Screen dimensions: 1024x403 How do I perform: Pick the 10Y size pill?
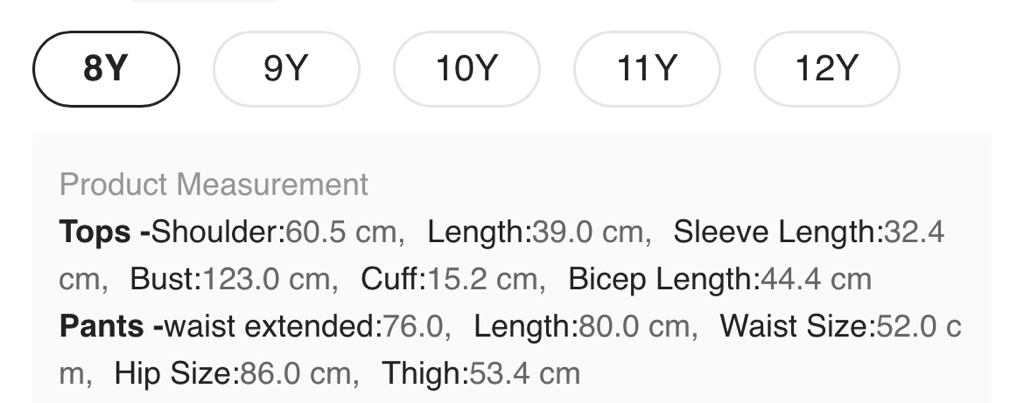[466, 69]
